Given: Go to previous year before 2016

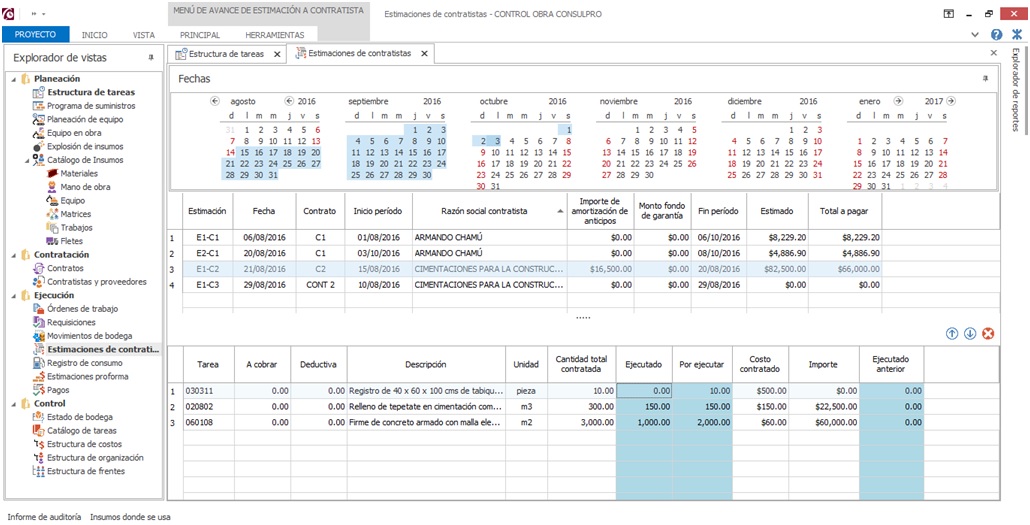Looking at the screenshot, I should [x=288, y=101].
